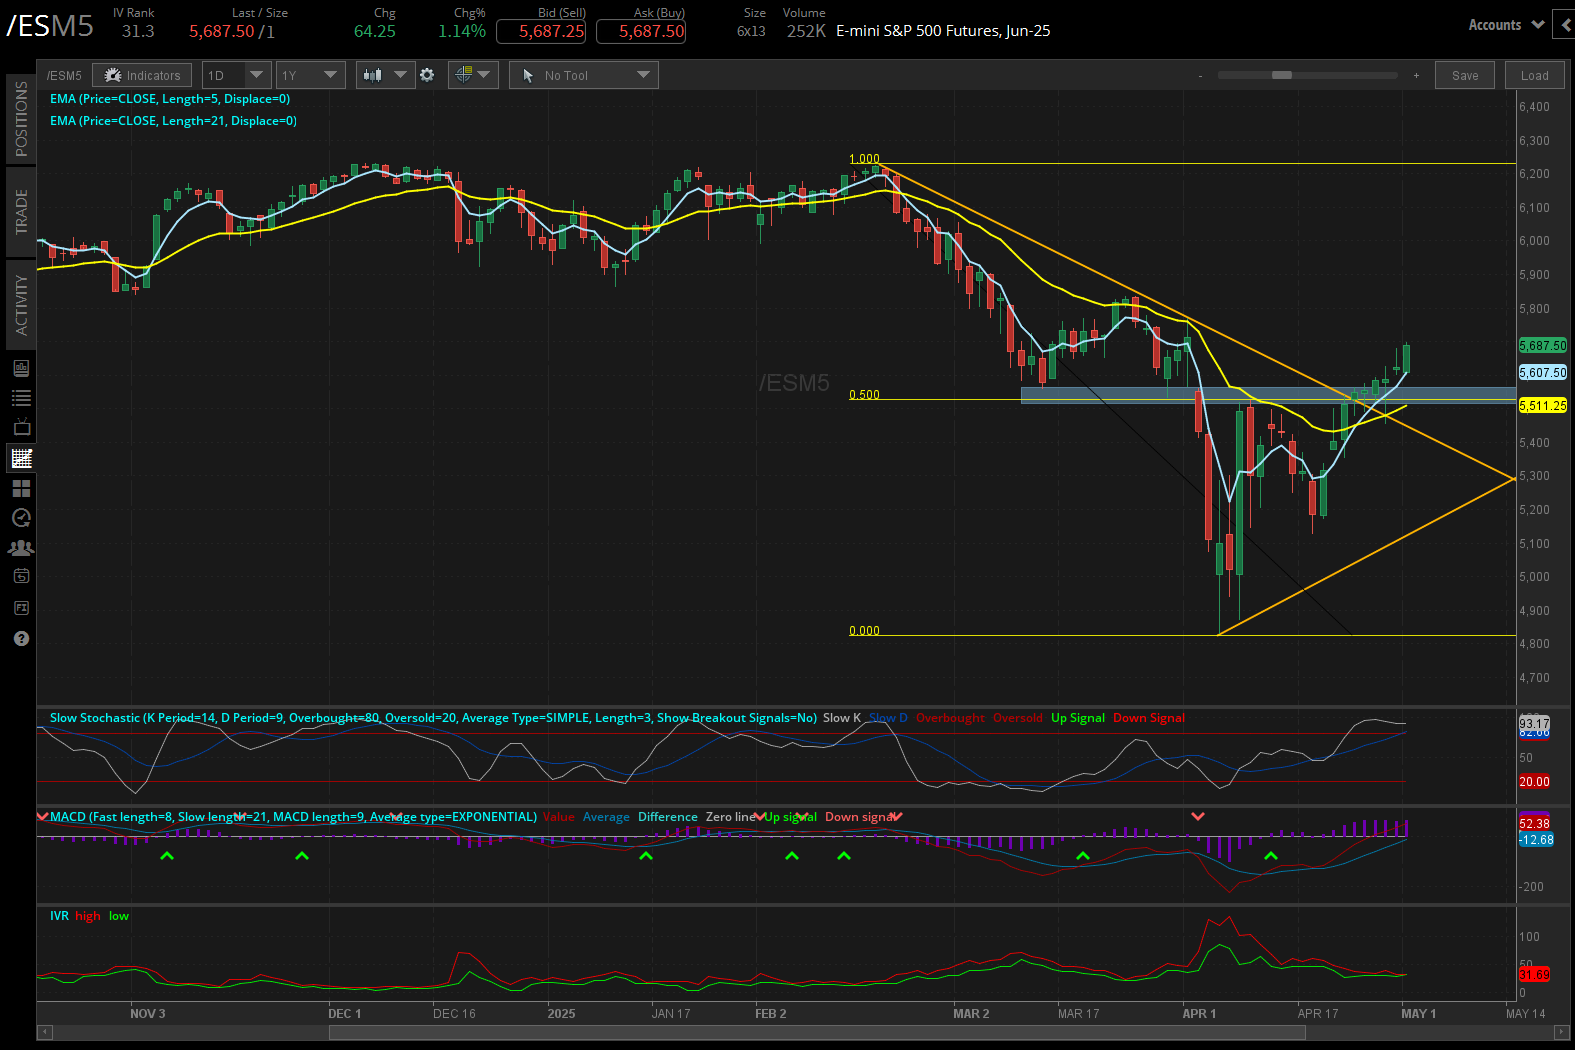Click the 2025 label on time axis

(x=561, y=1014)
